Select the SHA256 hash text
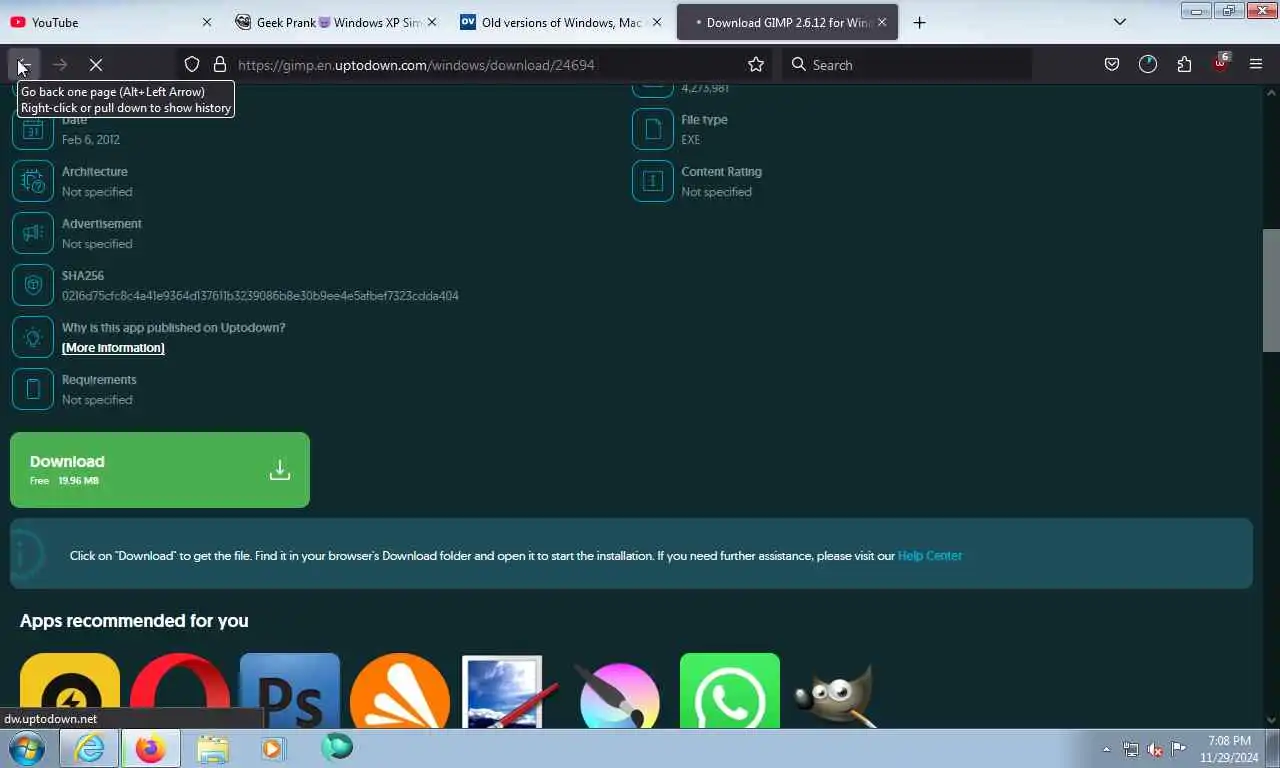This screenshot has width=1280, height=768. [260, 296]
